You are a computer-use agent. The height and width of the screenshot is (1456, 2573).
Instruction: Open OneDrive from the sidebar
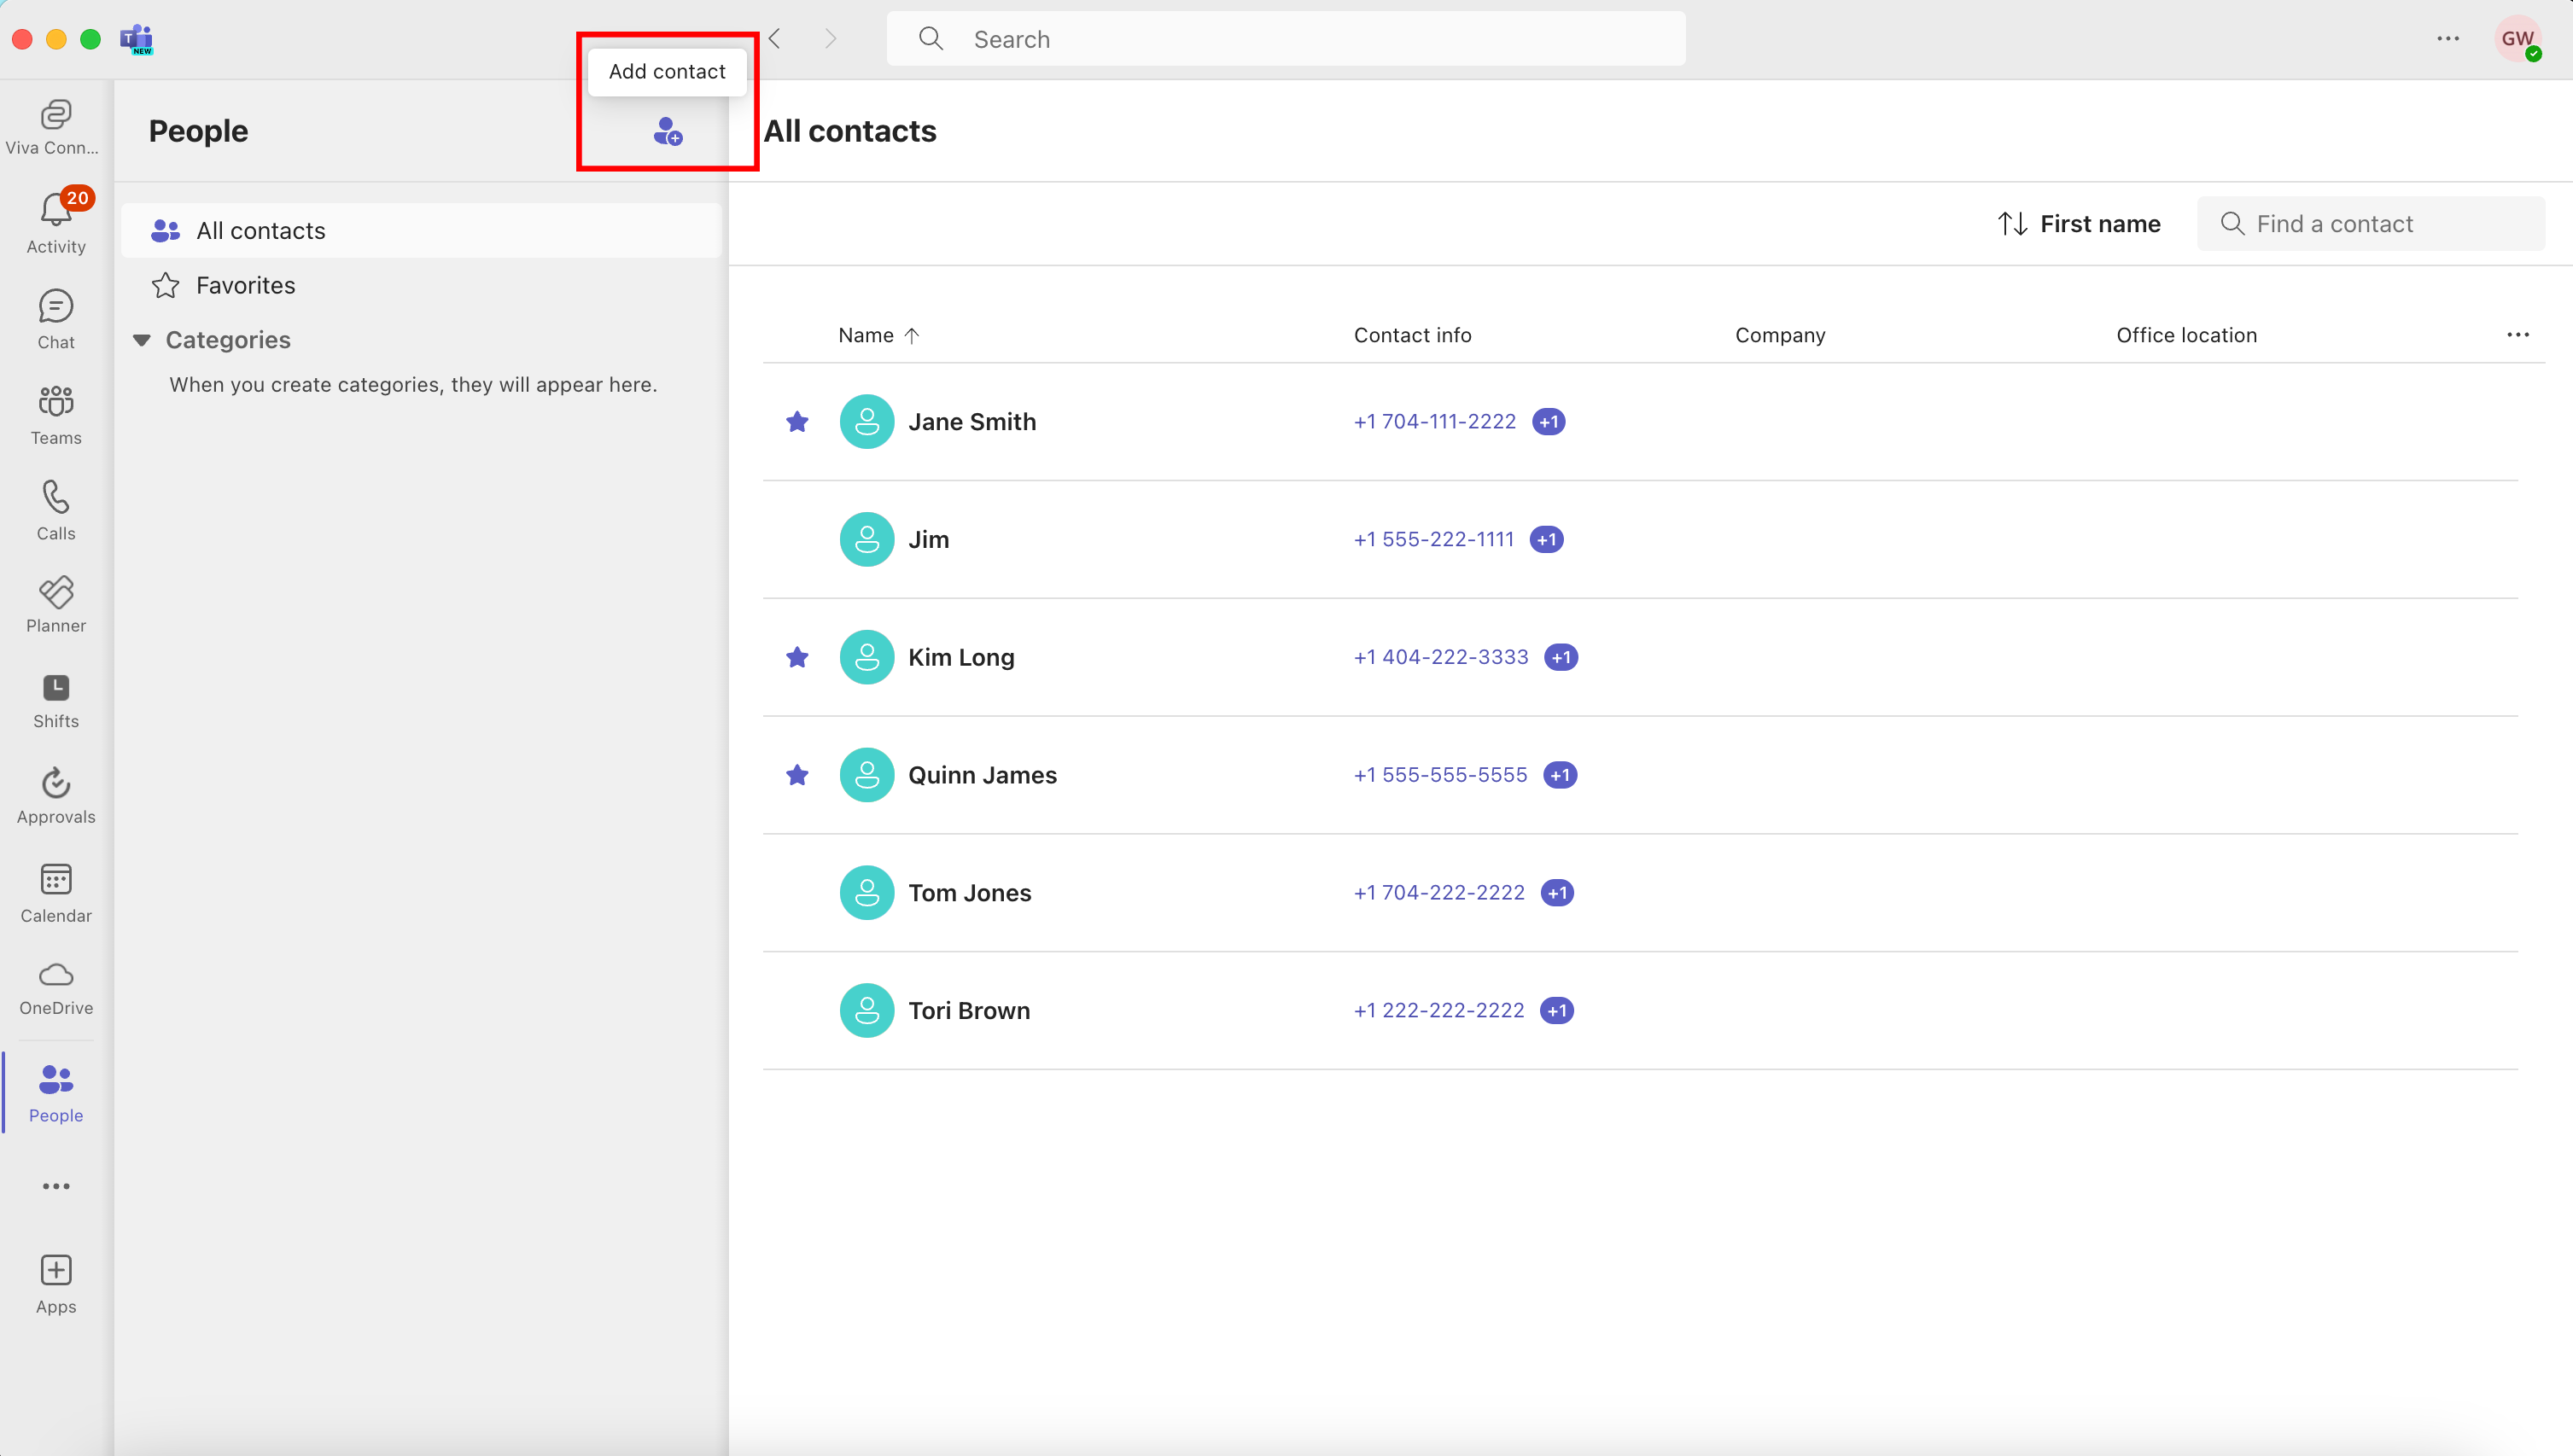(56, 989)
